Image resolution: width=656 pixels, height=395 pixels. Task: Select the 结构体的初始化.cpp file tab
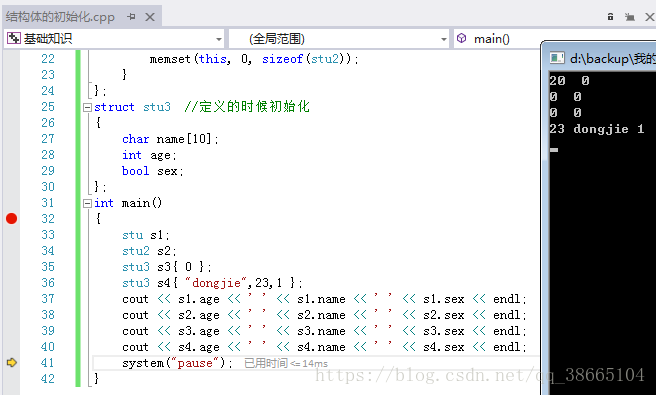point(60,17)
